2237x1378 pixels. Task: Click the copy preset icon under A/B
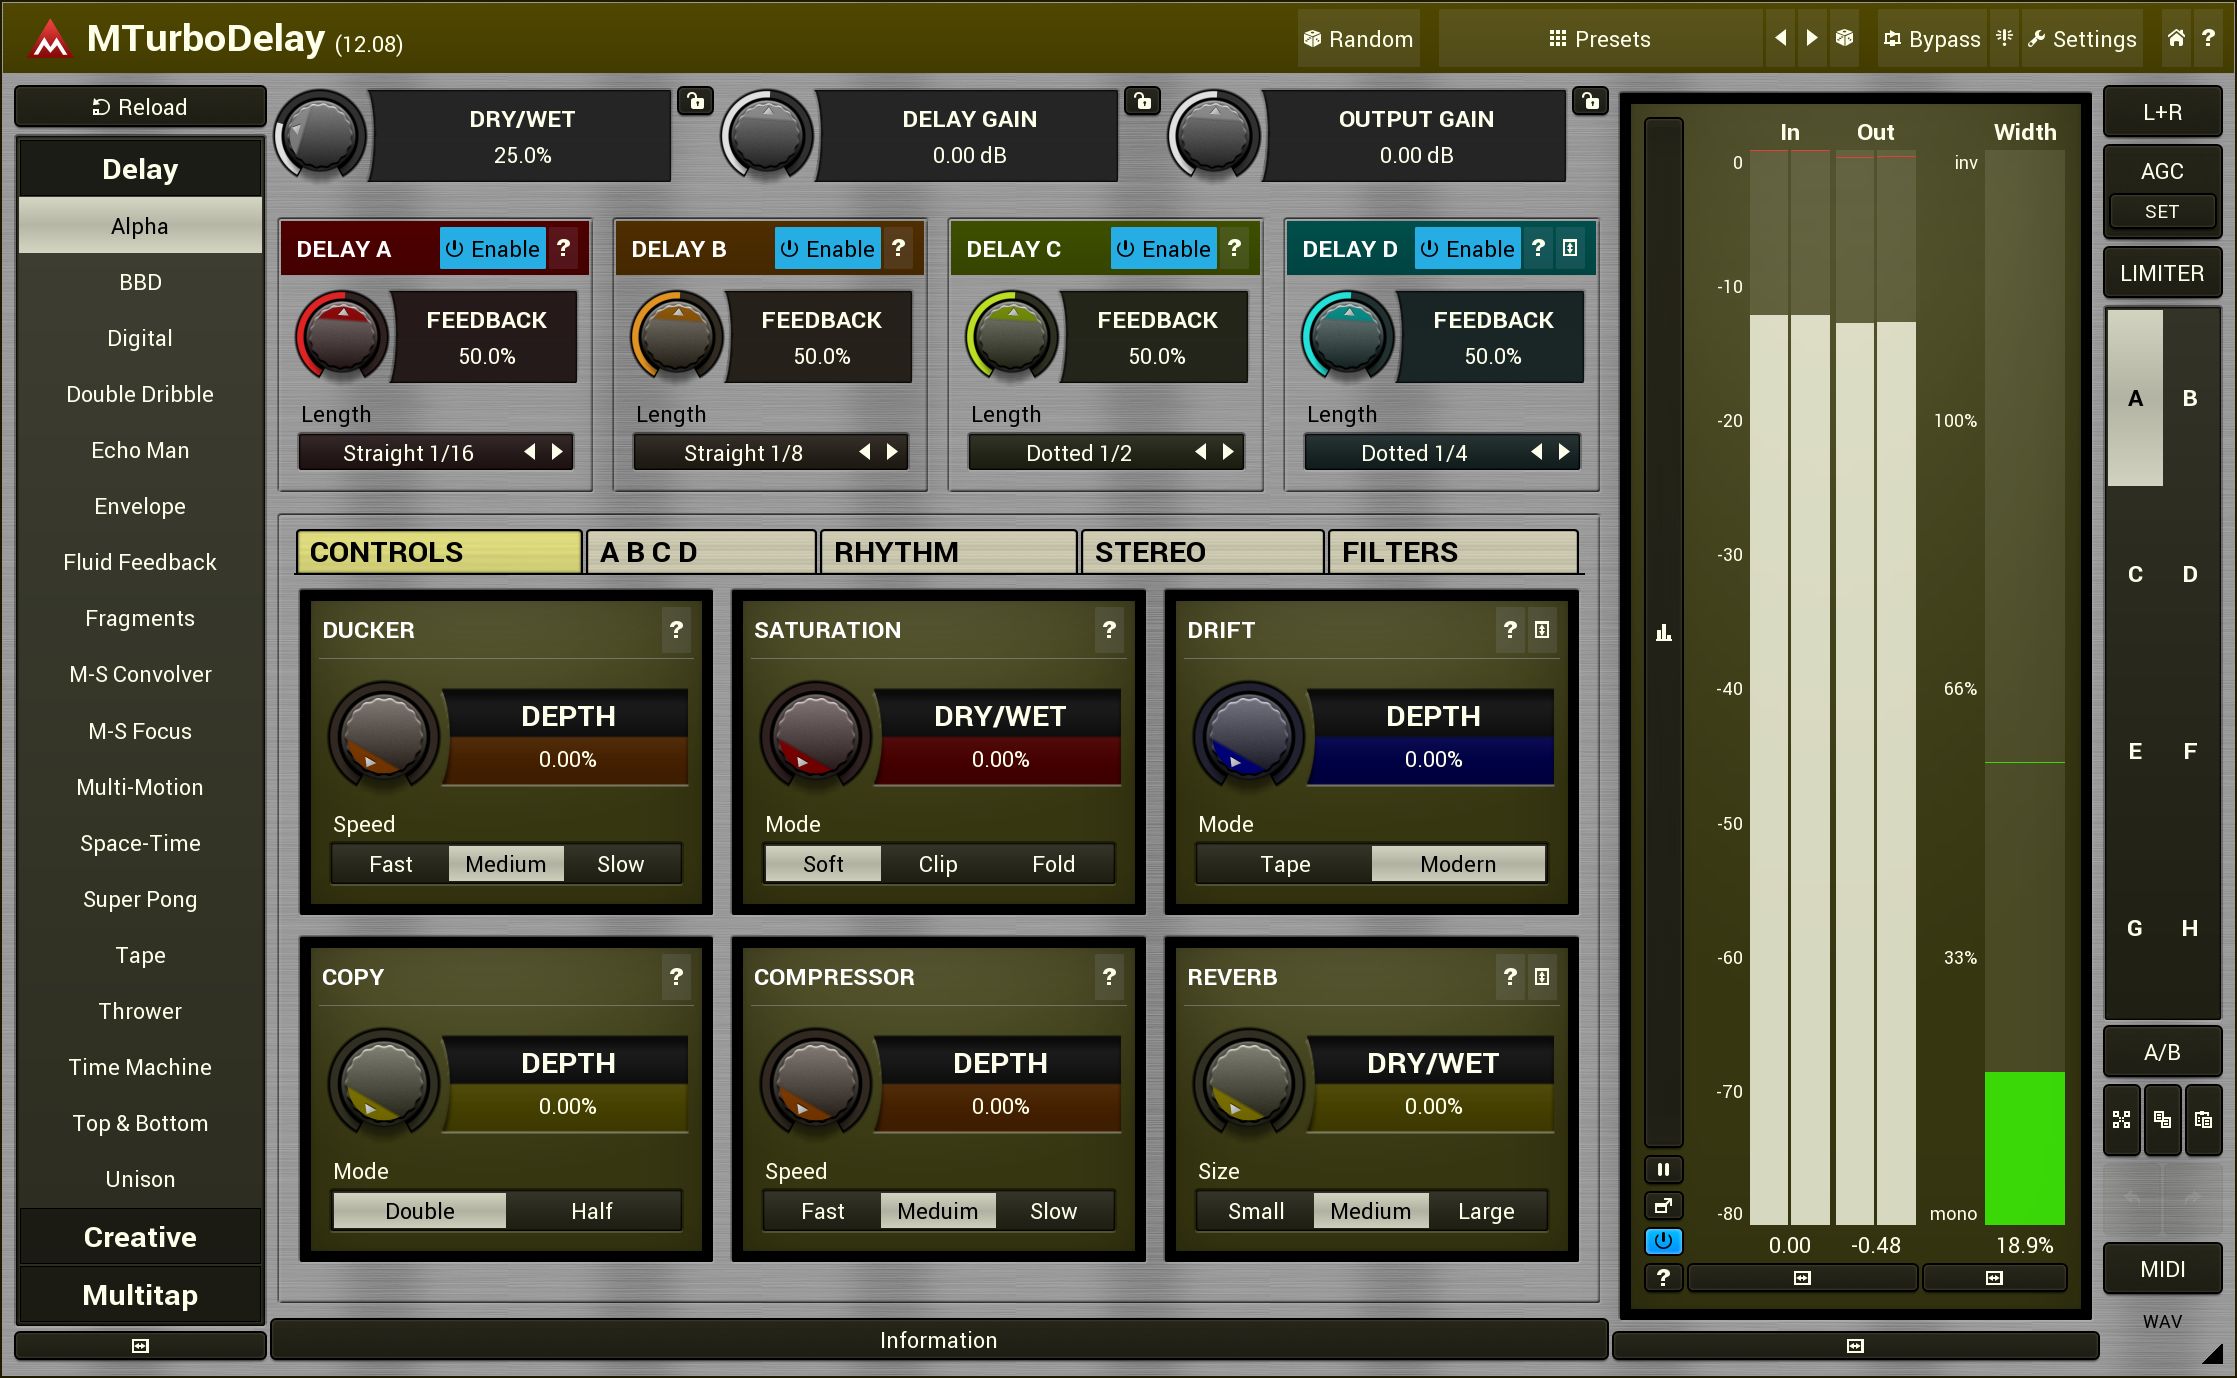pos(2162,1119)
